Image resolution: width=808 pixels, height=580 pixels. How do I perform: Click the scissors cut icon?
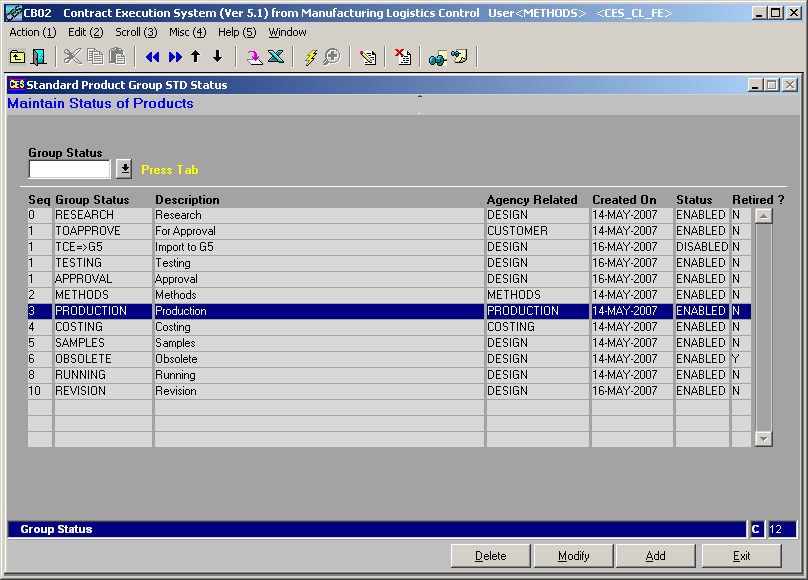coord(72,57)
